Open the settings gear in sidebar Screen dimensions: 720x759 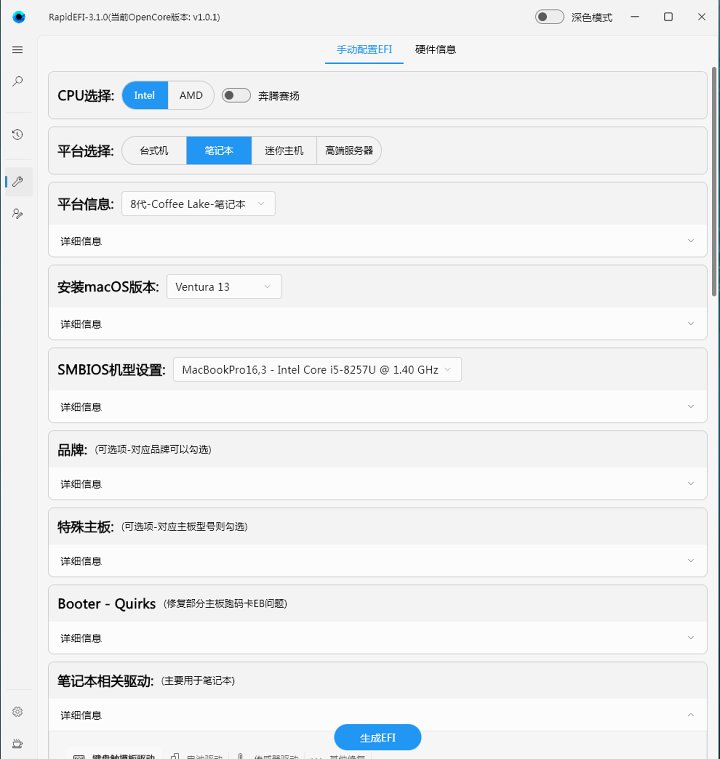17,712
